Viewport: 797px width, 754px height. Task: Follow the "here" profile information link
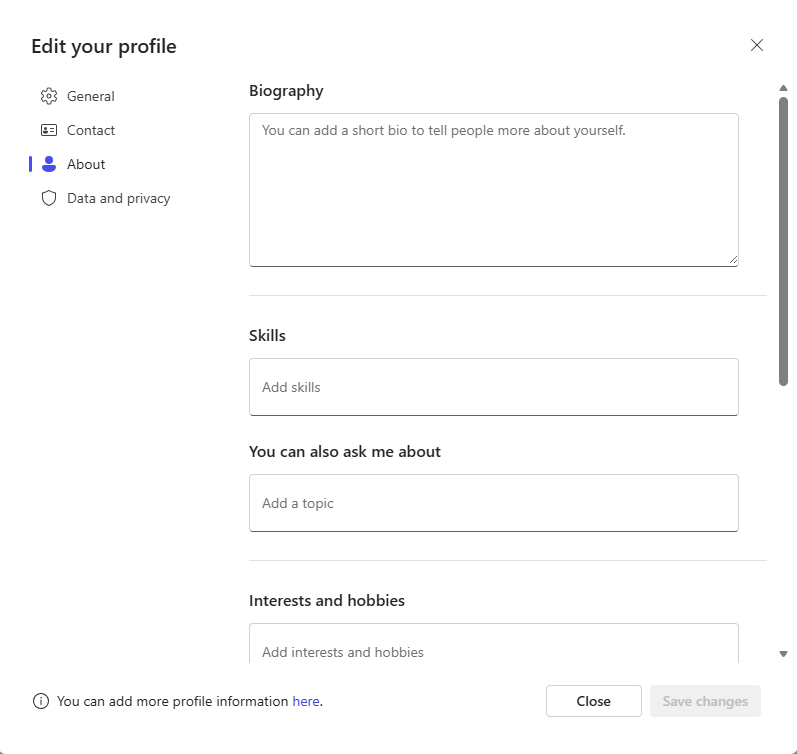coord(305,701)
